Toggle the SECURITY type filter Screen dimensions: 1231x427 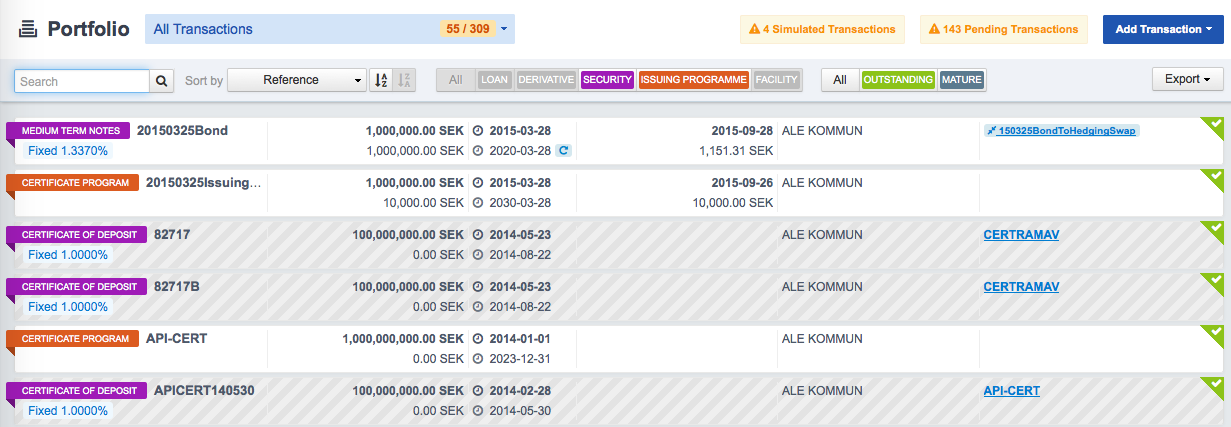(607, 80)
